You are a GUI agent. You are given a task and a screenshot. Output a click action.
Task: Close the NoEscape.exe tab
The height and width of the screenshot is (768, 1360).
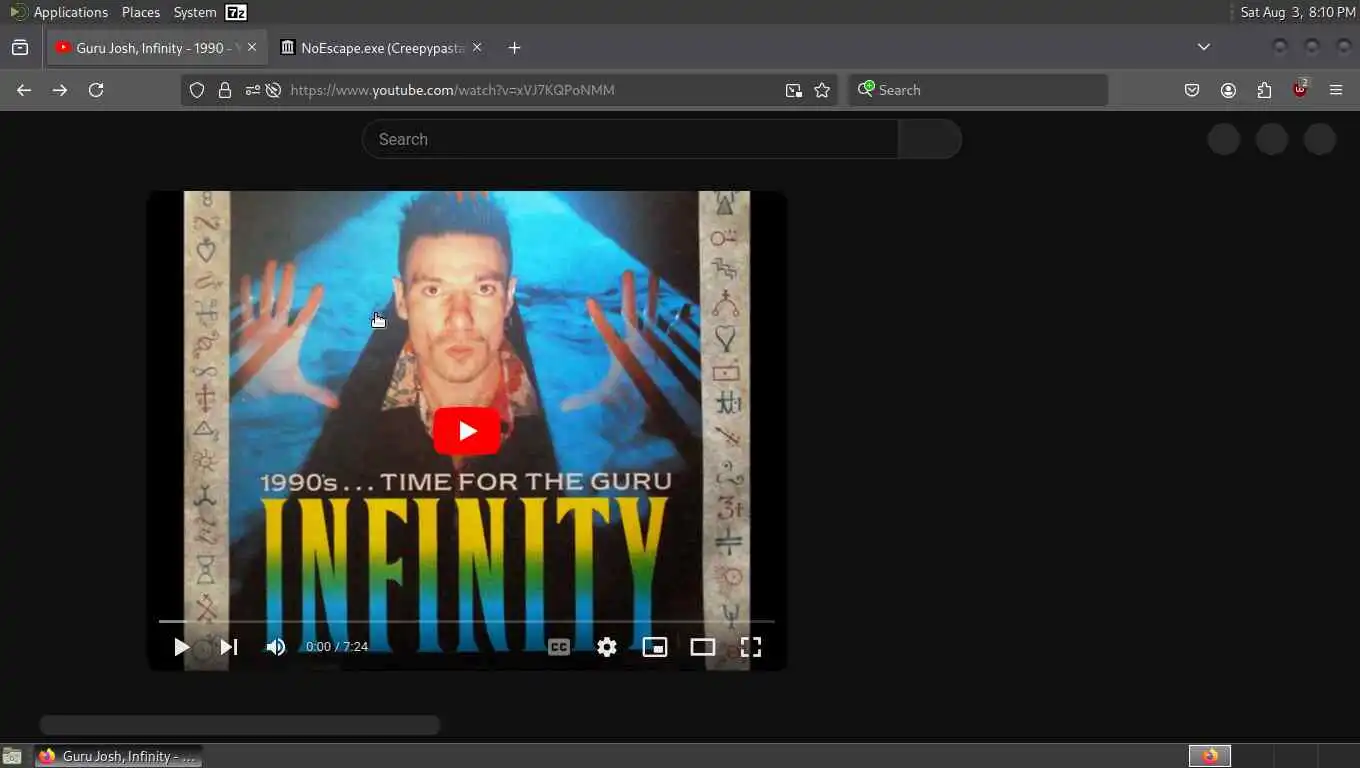coord(477,48)
